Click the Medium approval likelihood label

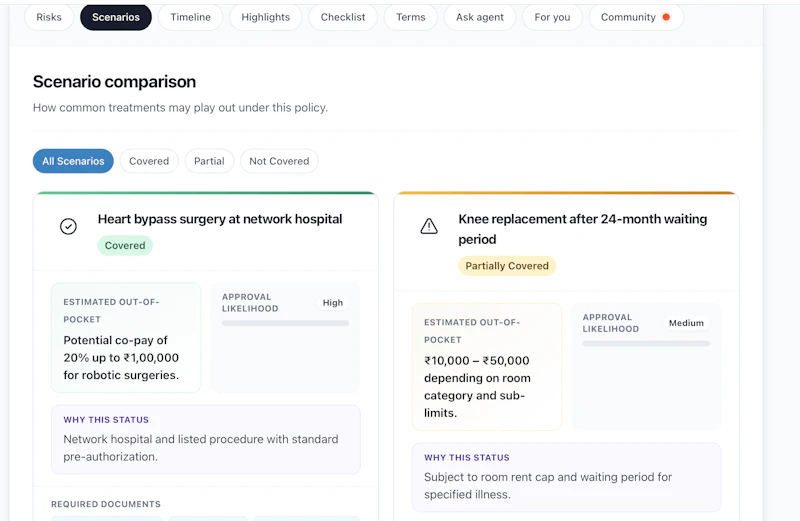pyautogui.click(x=686, y=323)
